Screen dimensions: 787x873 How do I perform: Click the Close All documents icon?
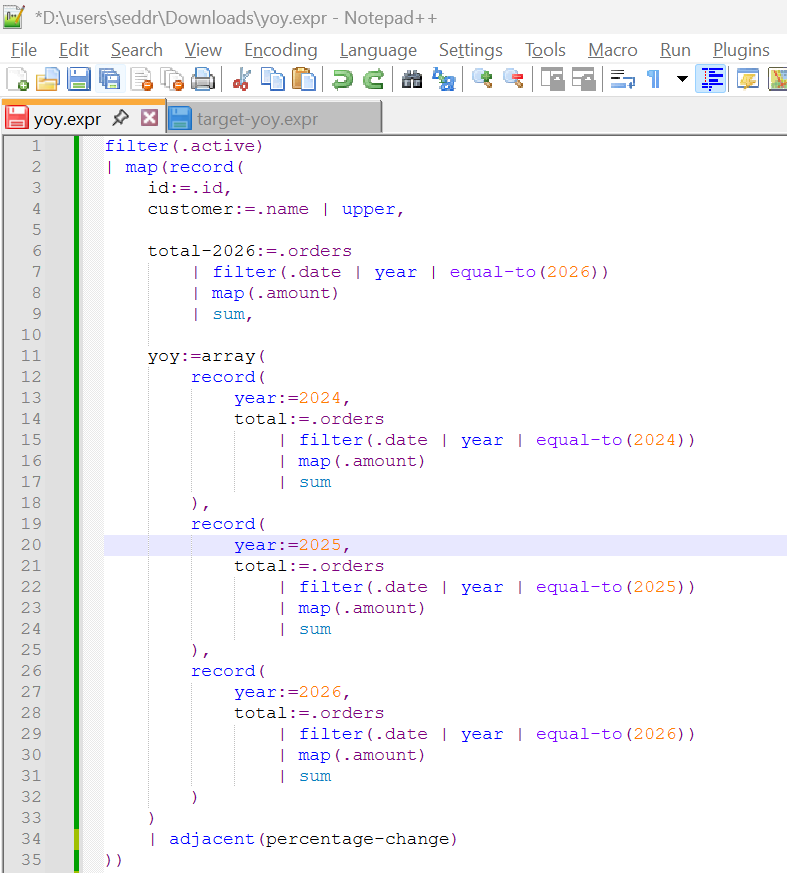click(x=172, y=79)
